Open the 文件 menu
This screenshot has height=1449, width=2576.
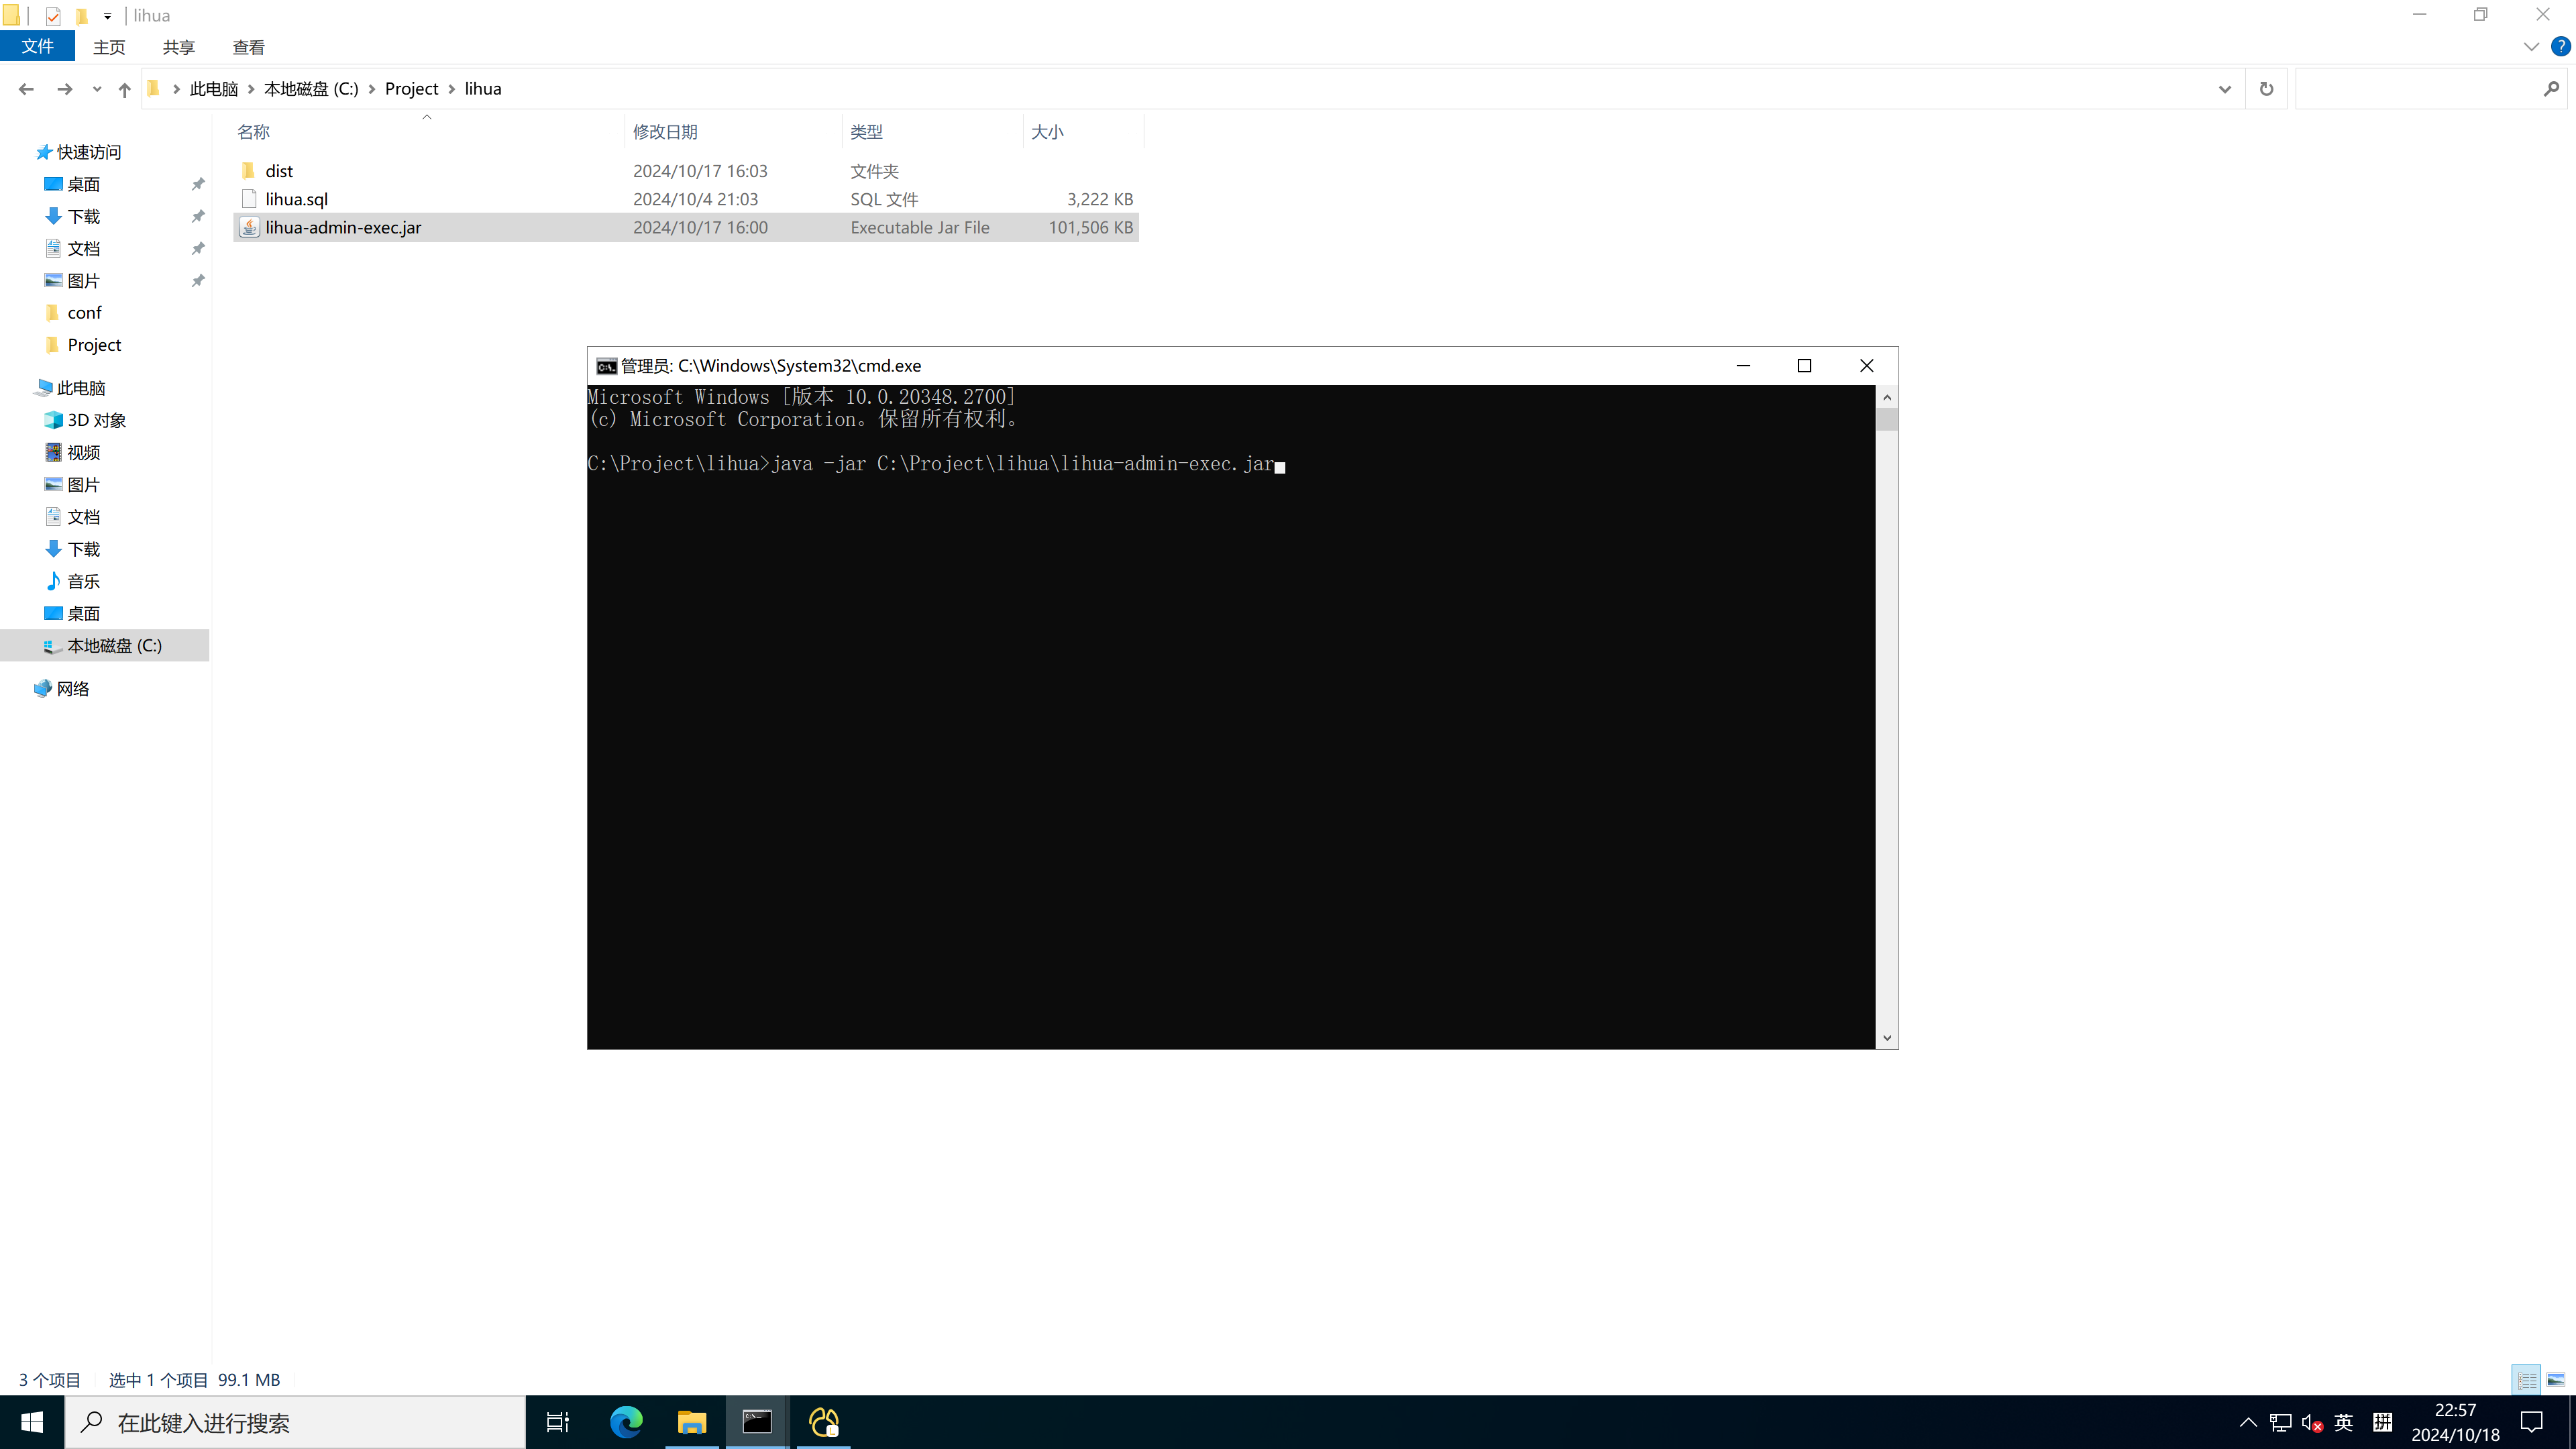click(x=38, y=46)
